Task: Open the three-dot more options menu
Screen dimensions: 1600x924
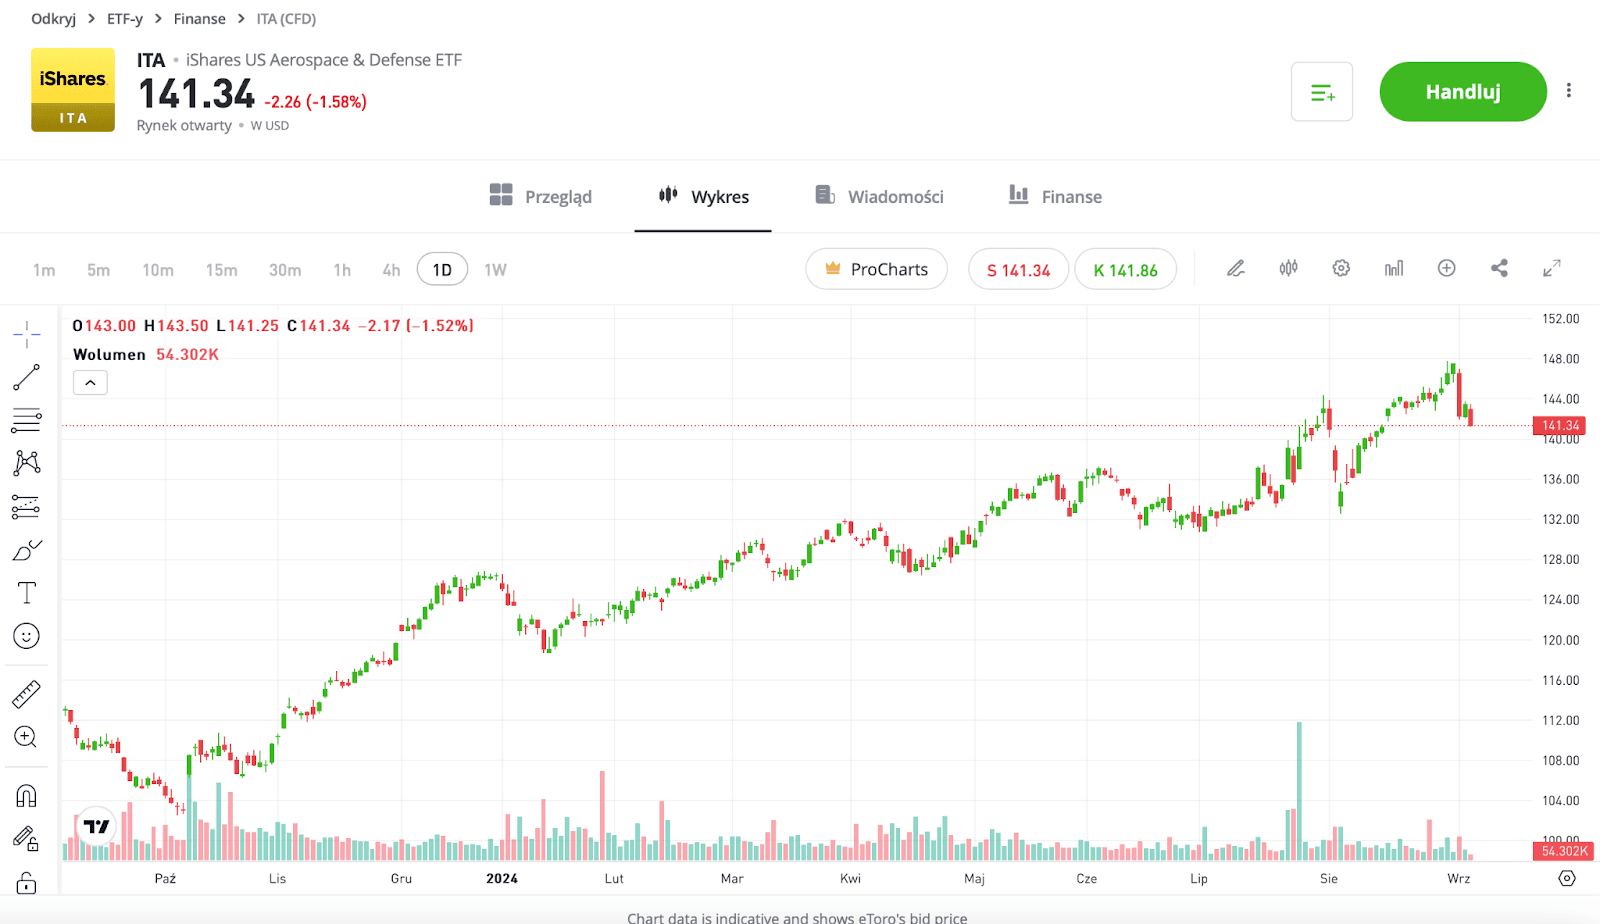Action: pyautogui.click(x=1569, y=91)
